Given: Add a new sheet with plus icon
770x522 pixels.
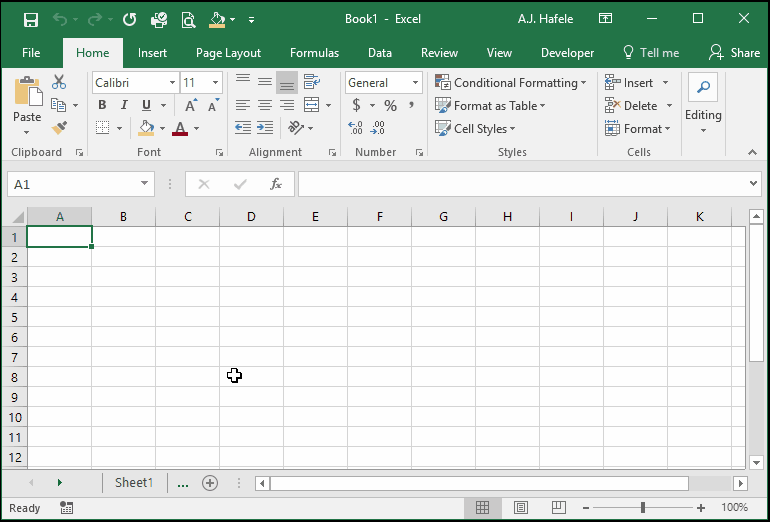Looking at the screenshot, I should tap(210, 483).
